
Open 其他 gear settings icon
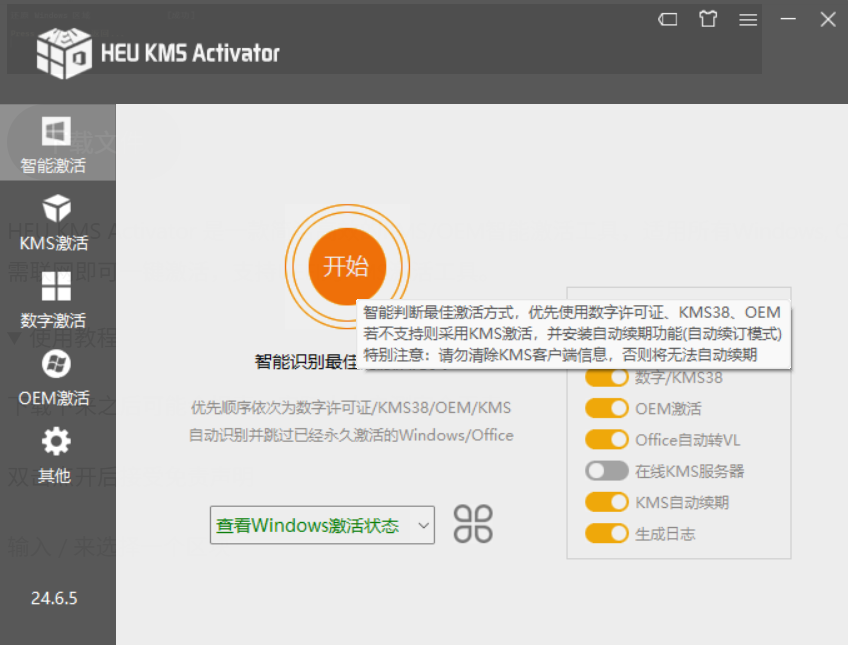point(56,441)
